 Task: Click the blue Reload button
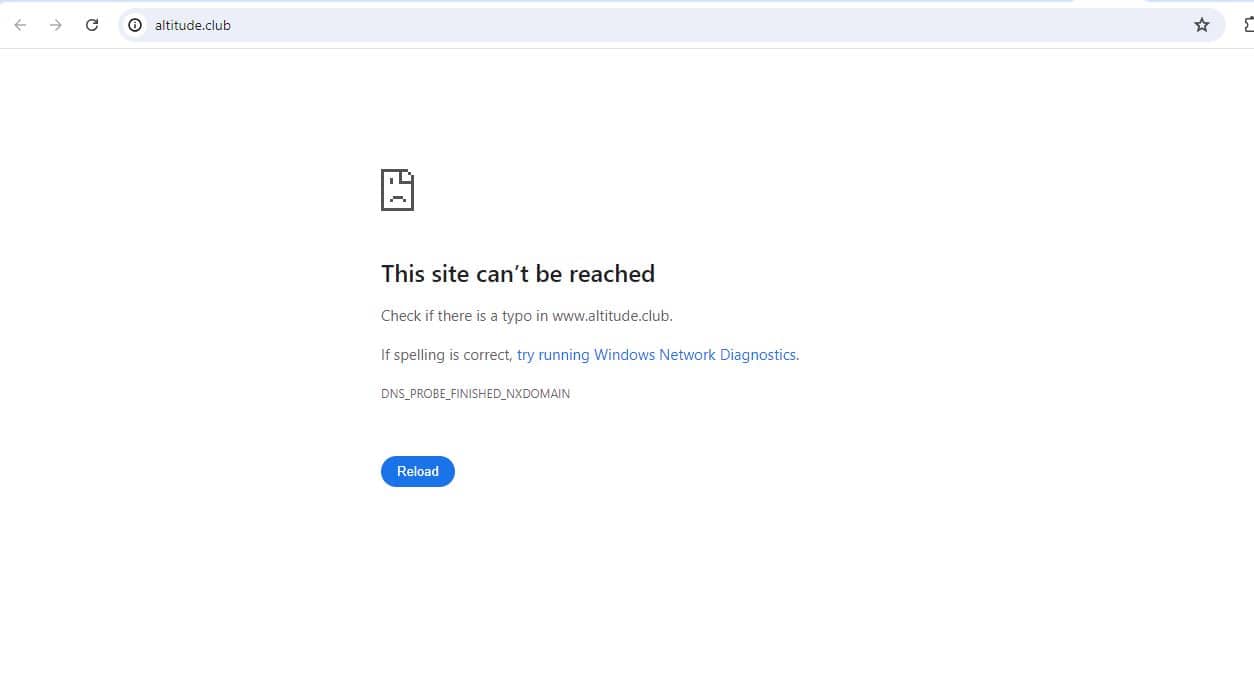pos(418,471)
